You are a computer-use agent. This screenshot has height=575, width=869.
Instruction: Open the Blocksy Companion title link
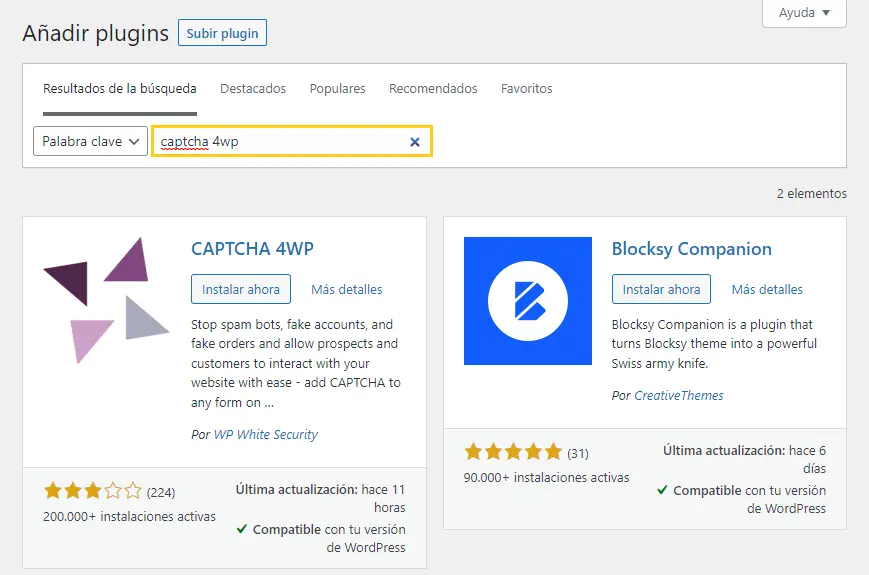click(691, 249)
